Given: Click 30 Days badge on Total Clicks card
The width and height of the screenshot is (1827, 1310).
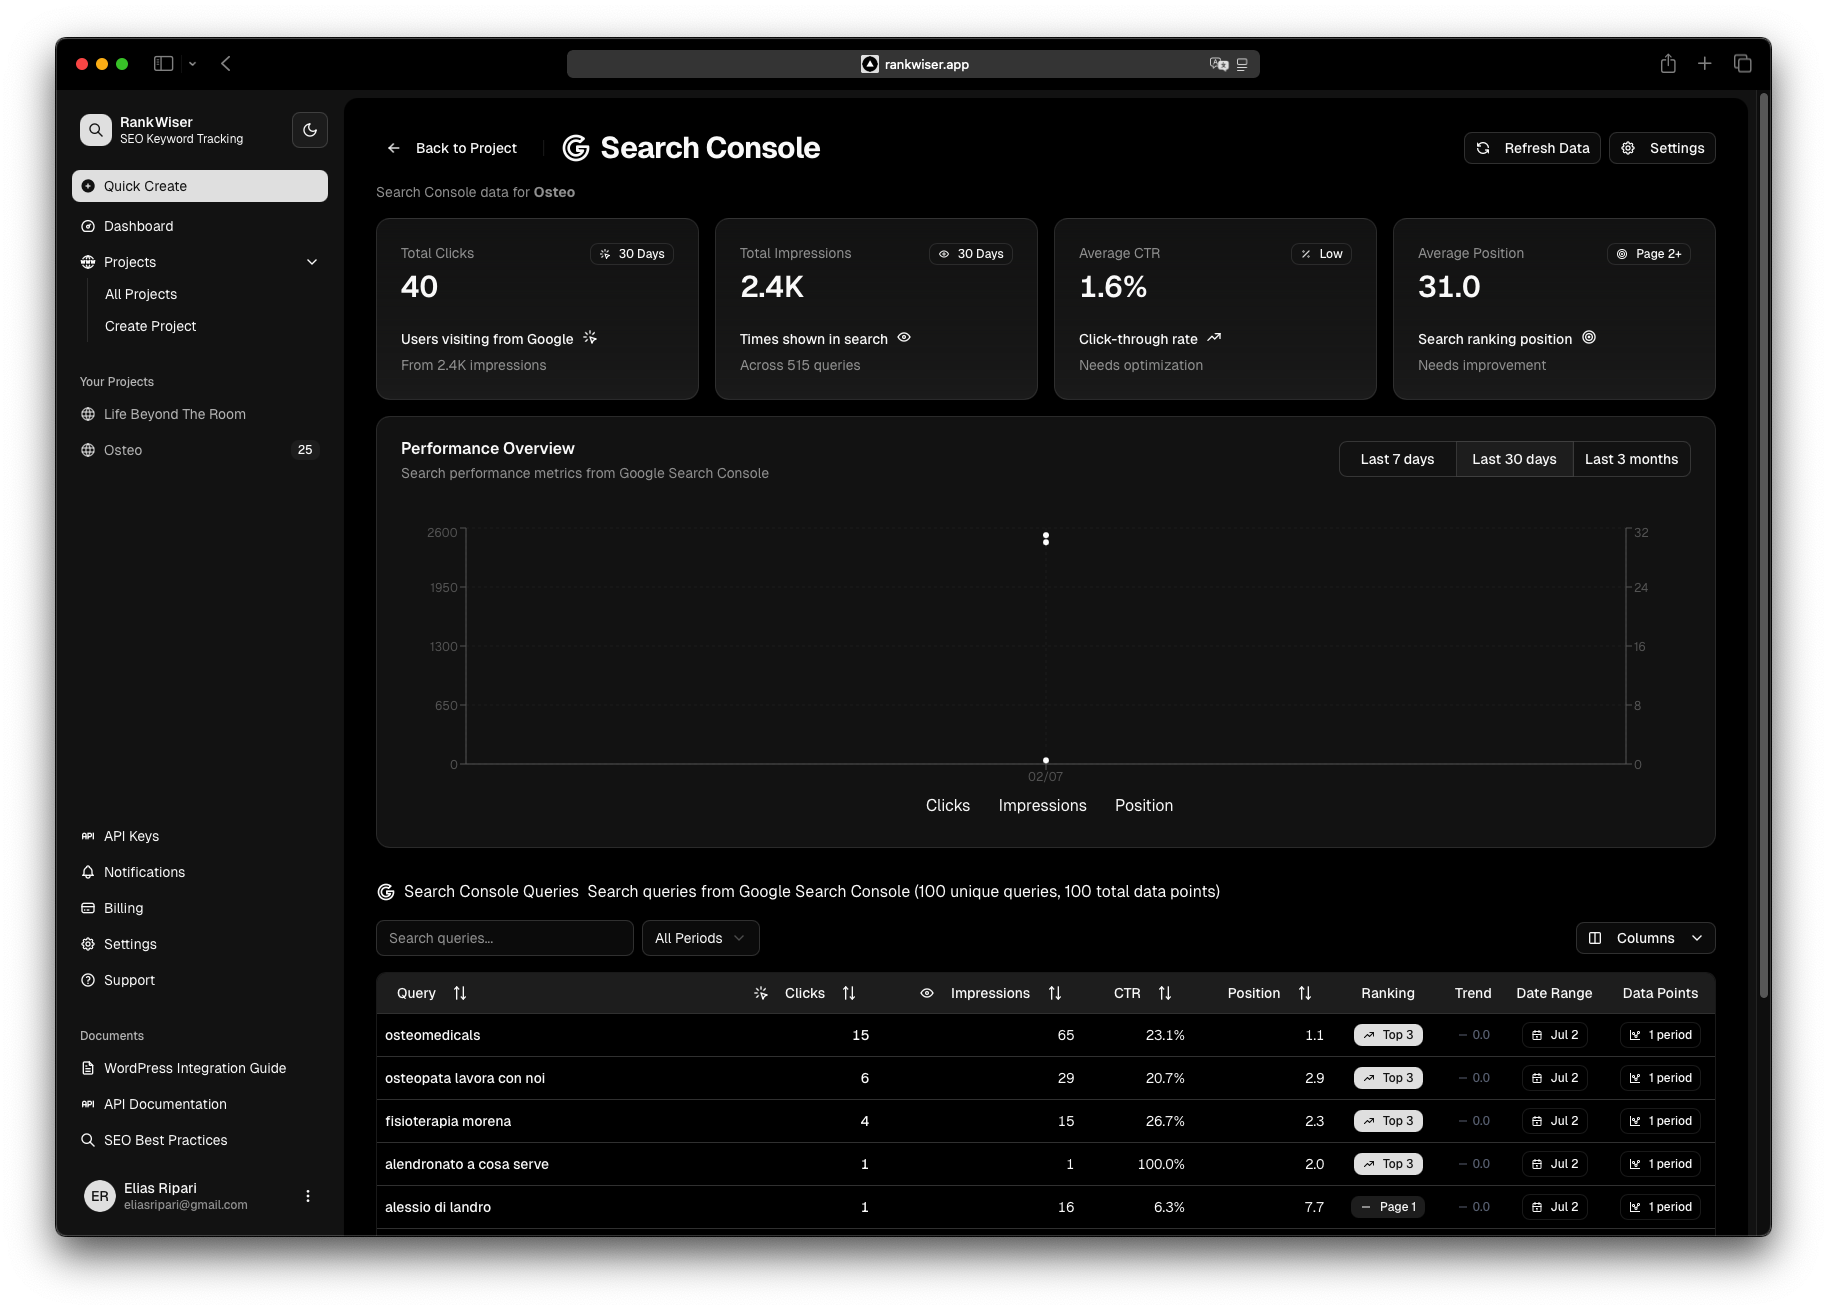Looking at the screenshot, I should 632,254.
